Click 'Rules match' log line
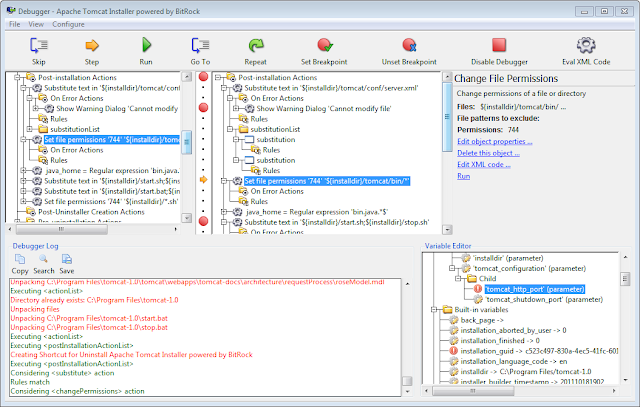 pos(30,382)
